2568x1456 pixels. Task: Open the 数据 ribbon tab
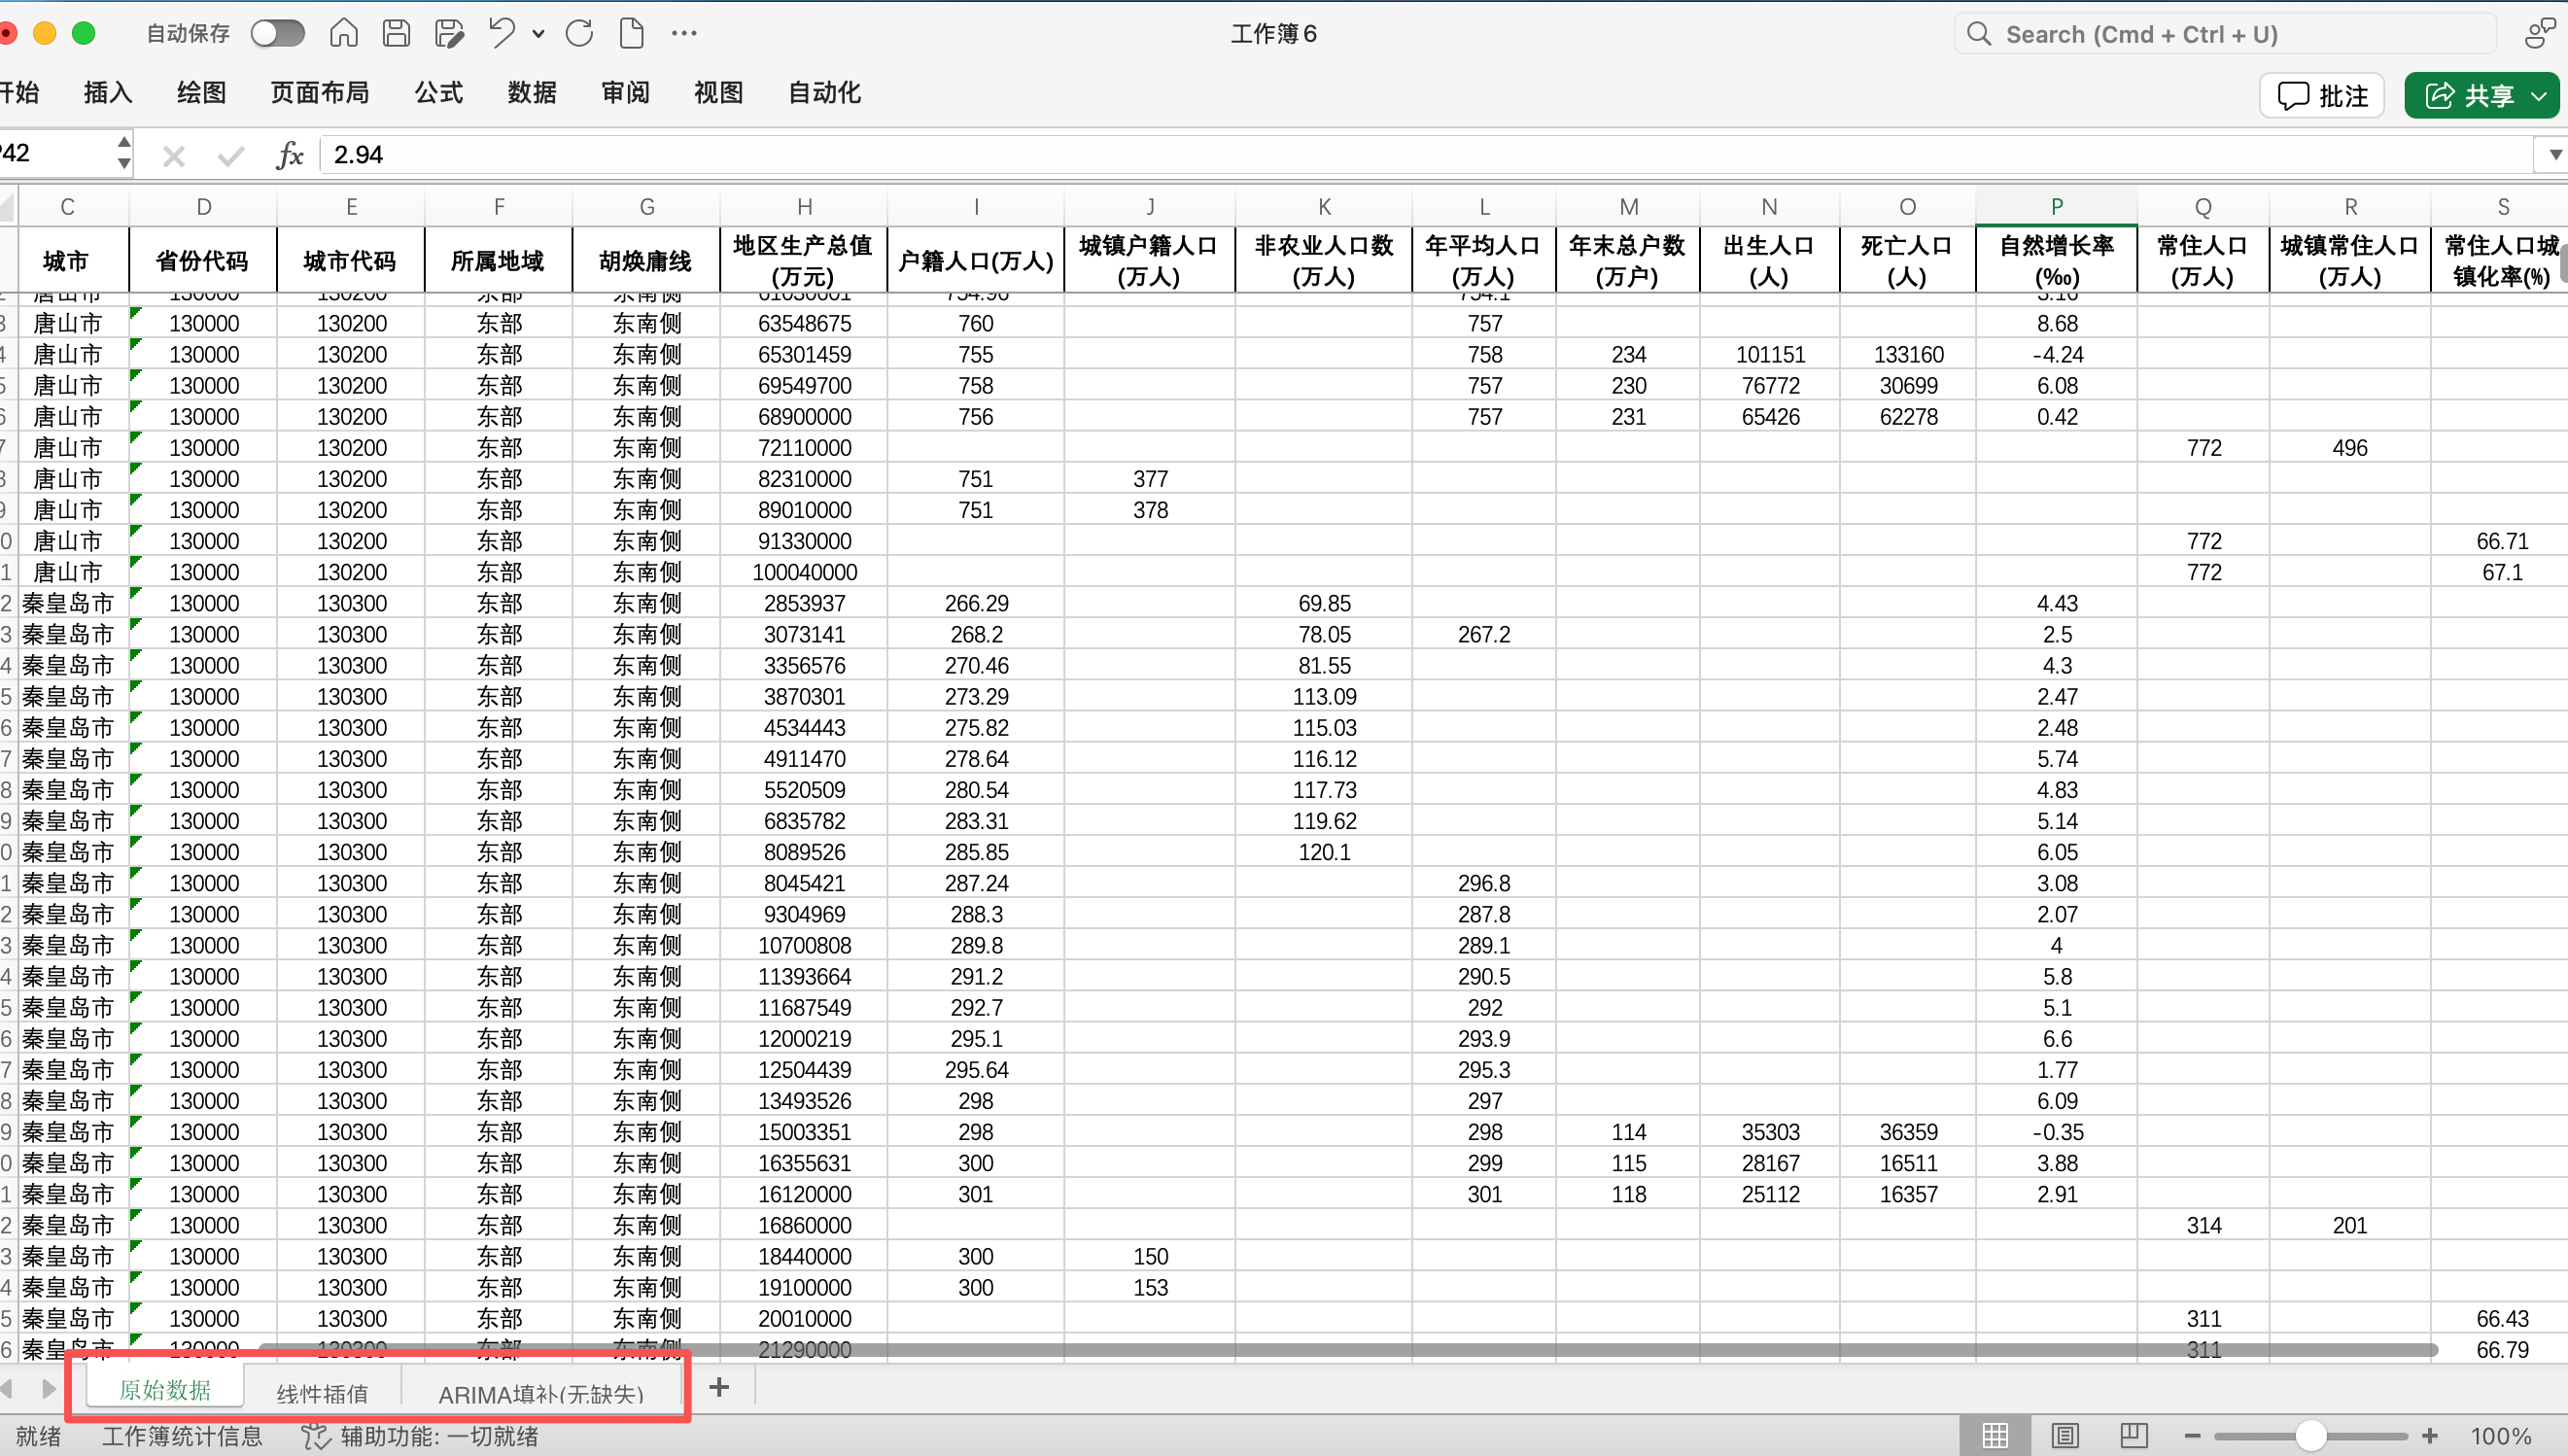pos(532,93)
